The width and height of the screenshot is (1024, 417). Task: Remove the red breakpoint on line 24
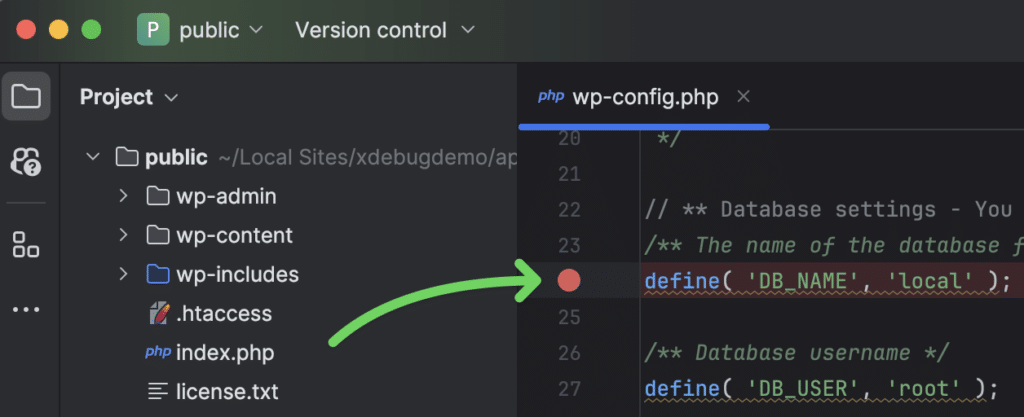click(569, 281)
